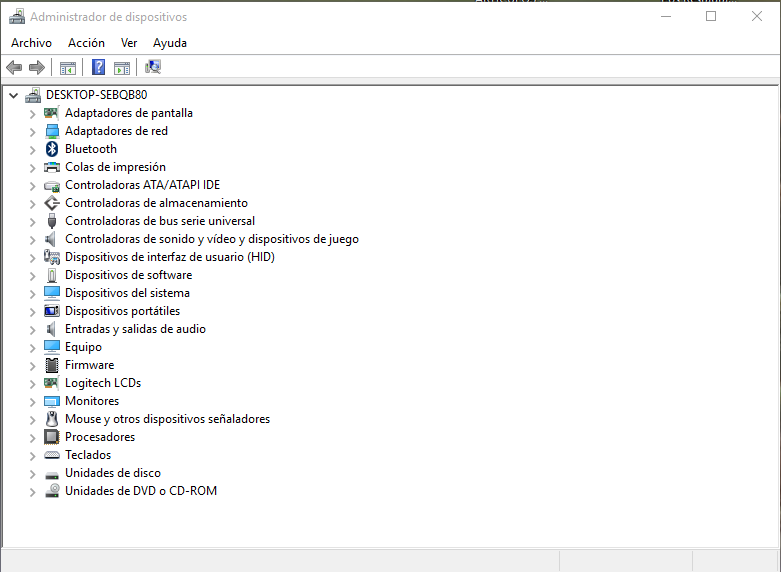Open the Ayuda menu
The image size is (781, 572).
tap(170, 43)
